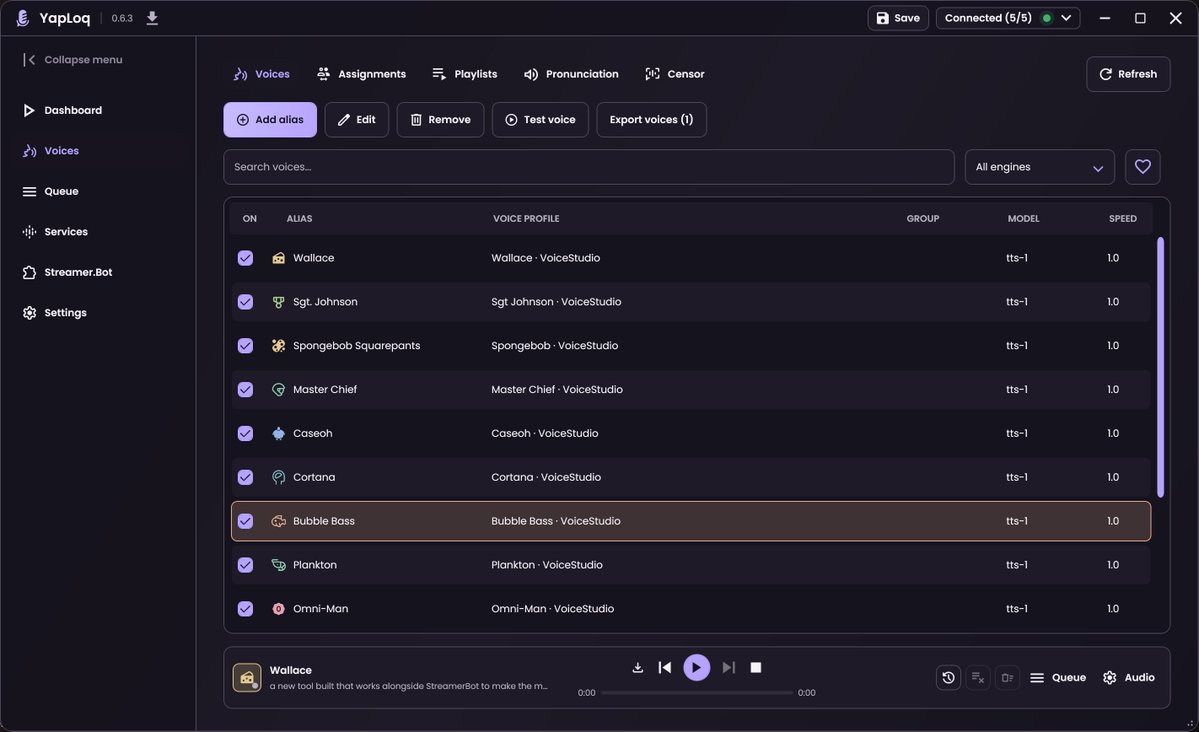
Task: Click the update download icon beside version
Action: pos(152,18)
